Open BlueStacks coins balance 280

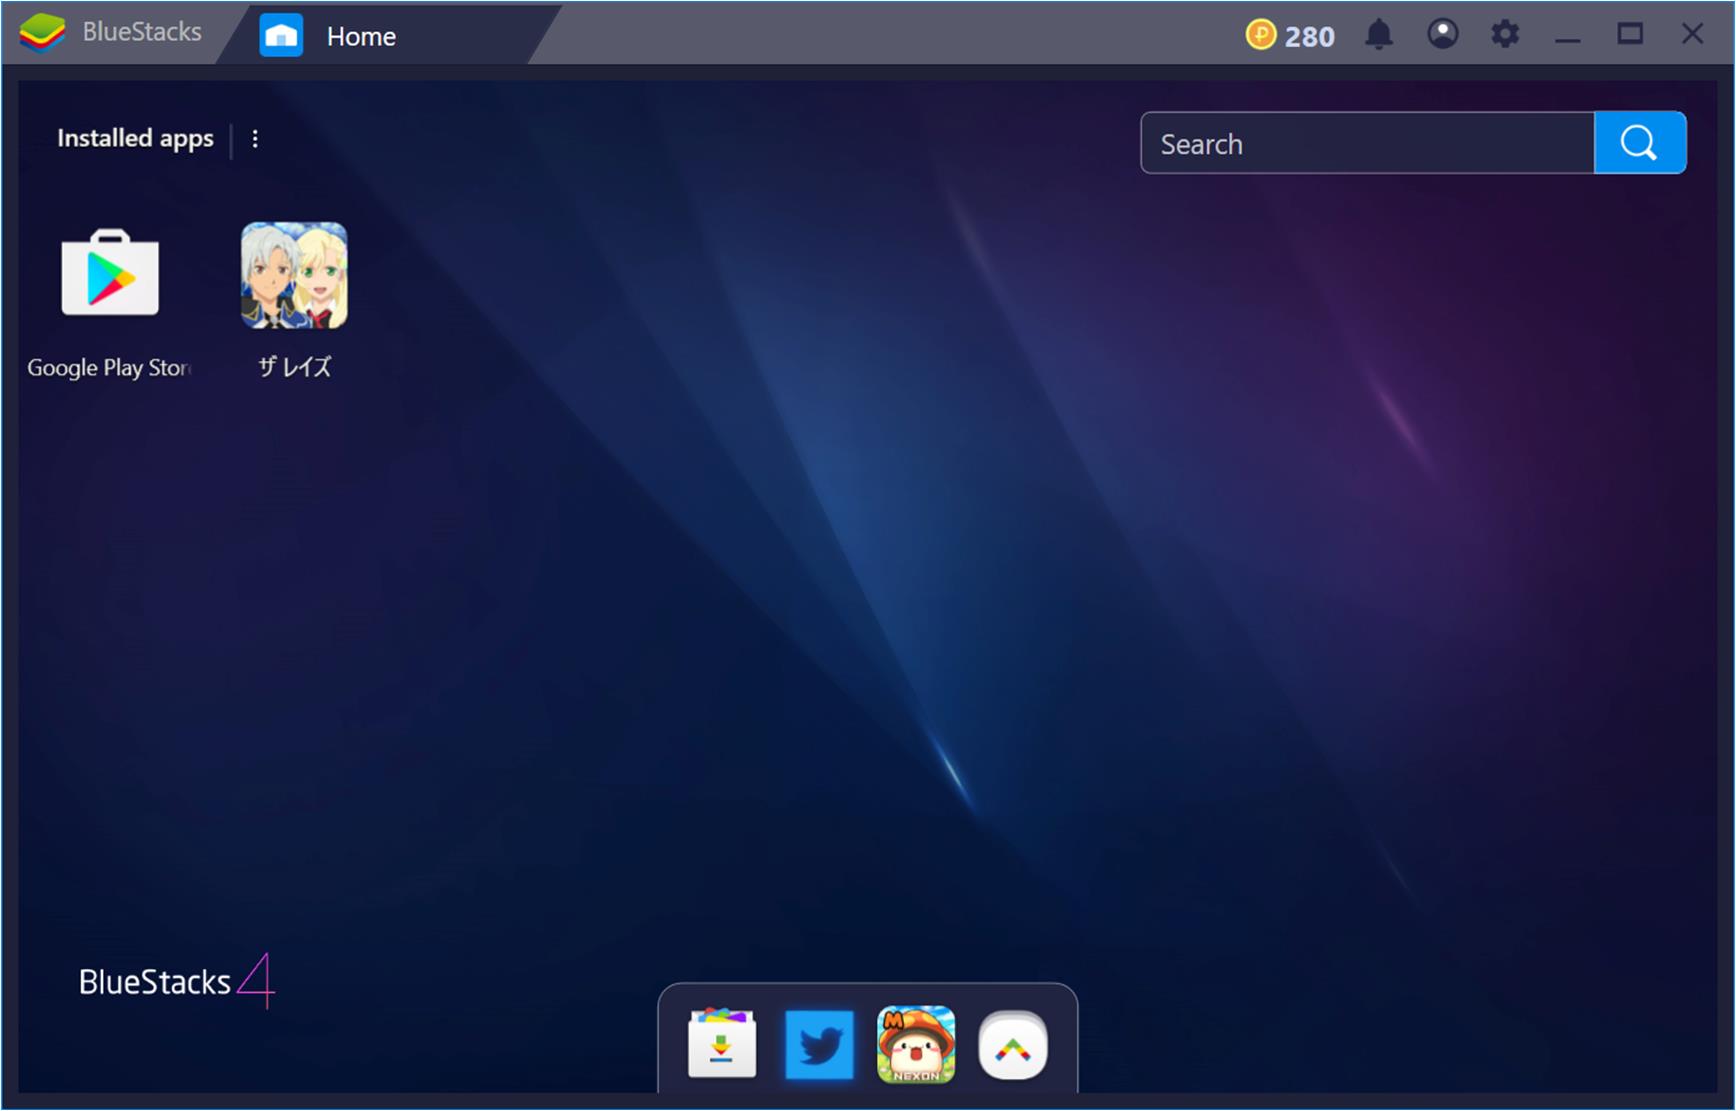click(x=1290, y=36)
